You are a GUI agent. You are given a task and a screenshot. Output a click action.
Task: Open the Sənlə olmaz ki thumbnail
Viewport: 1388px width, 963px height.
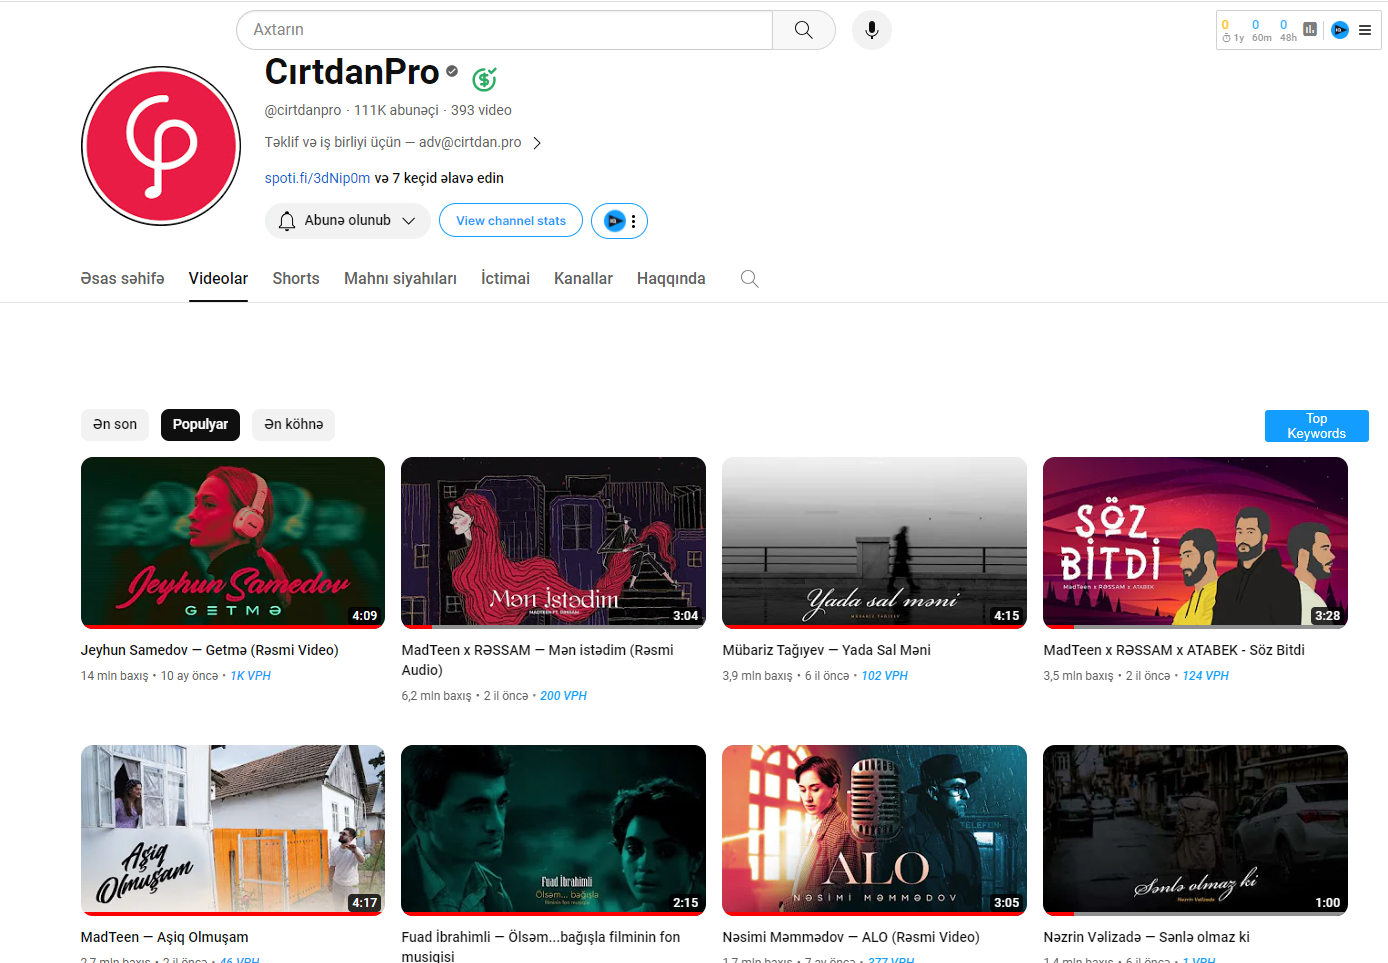1195,830
